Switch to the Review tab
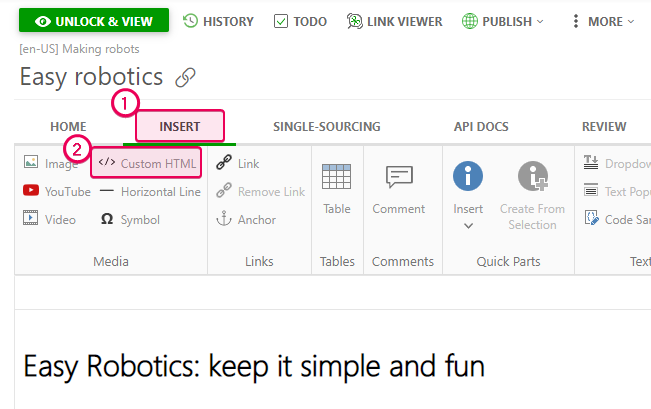 604,126
